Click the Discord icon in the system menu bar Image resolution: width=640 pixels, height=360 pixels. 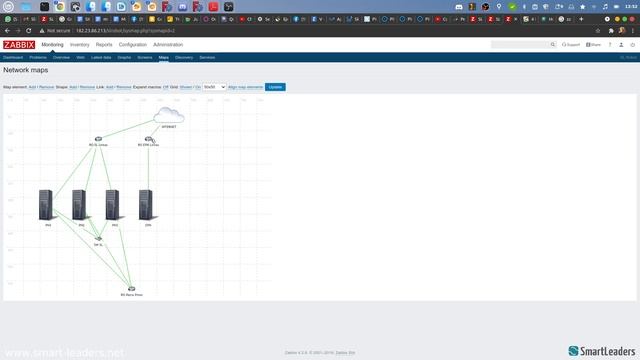459,7
